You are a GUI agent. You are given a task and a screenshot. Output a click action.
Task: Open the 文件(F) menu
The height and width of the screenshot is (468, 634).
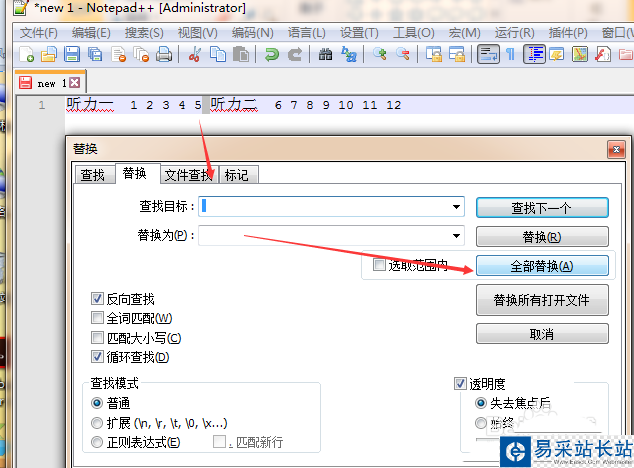(x=39, y=33)
